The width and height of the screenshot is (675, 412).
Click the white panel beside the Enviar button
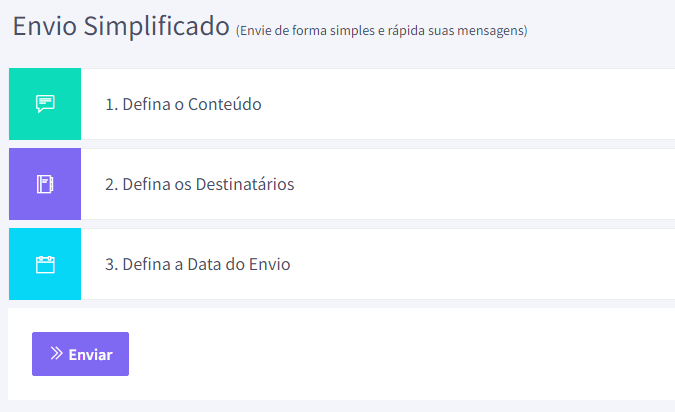point(402,354)
